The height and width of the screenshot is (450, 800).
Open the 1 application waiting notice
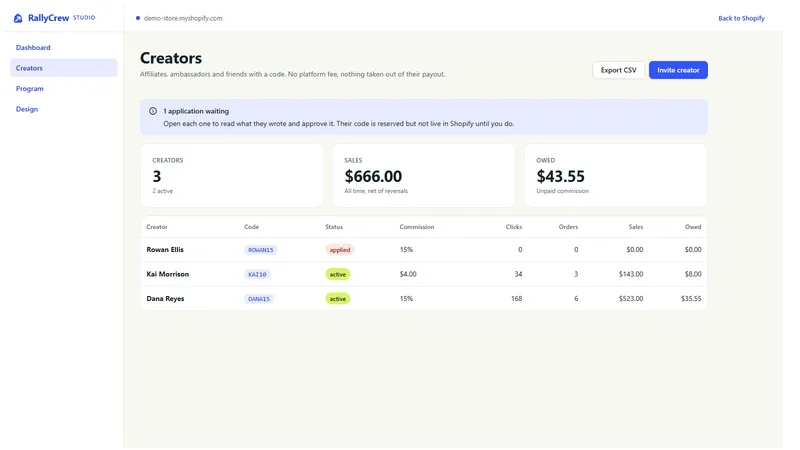(423, 117)
